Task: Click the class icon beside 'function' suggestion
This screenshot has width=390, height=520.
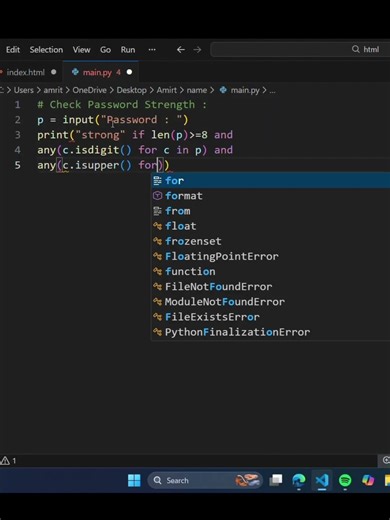Action: tap(157, 272)
